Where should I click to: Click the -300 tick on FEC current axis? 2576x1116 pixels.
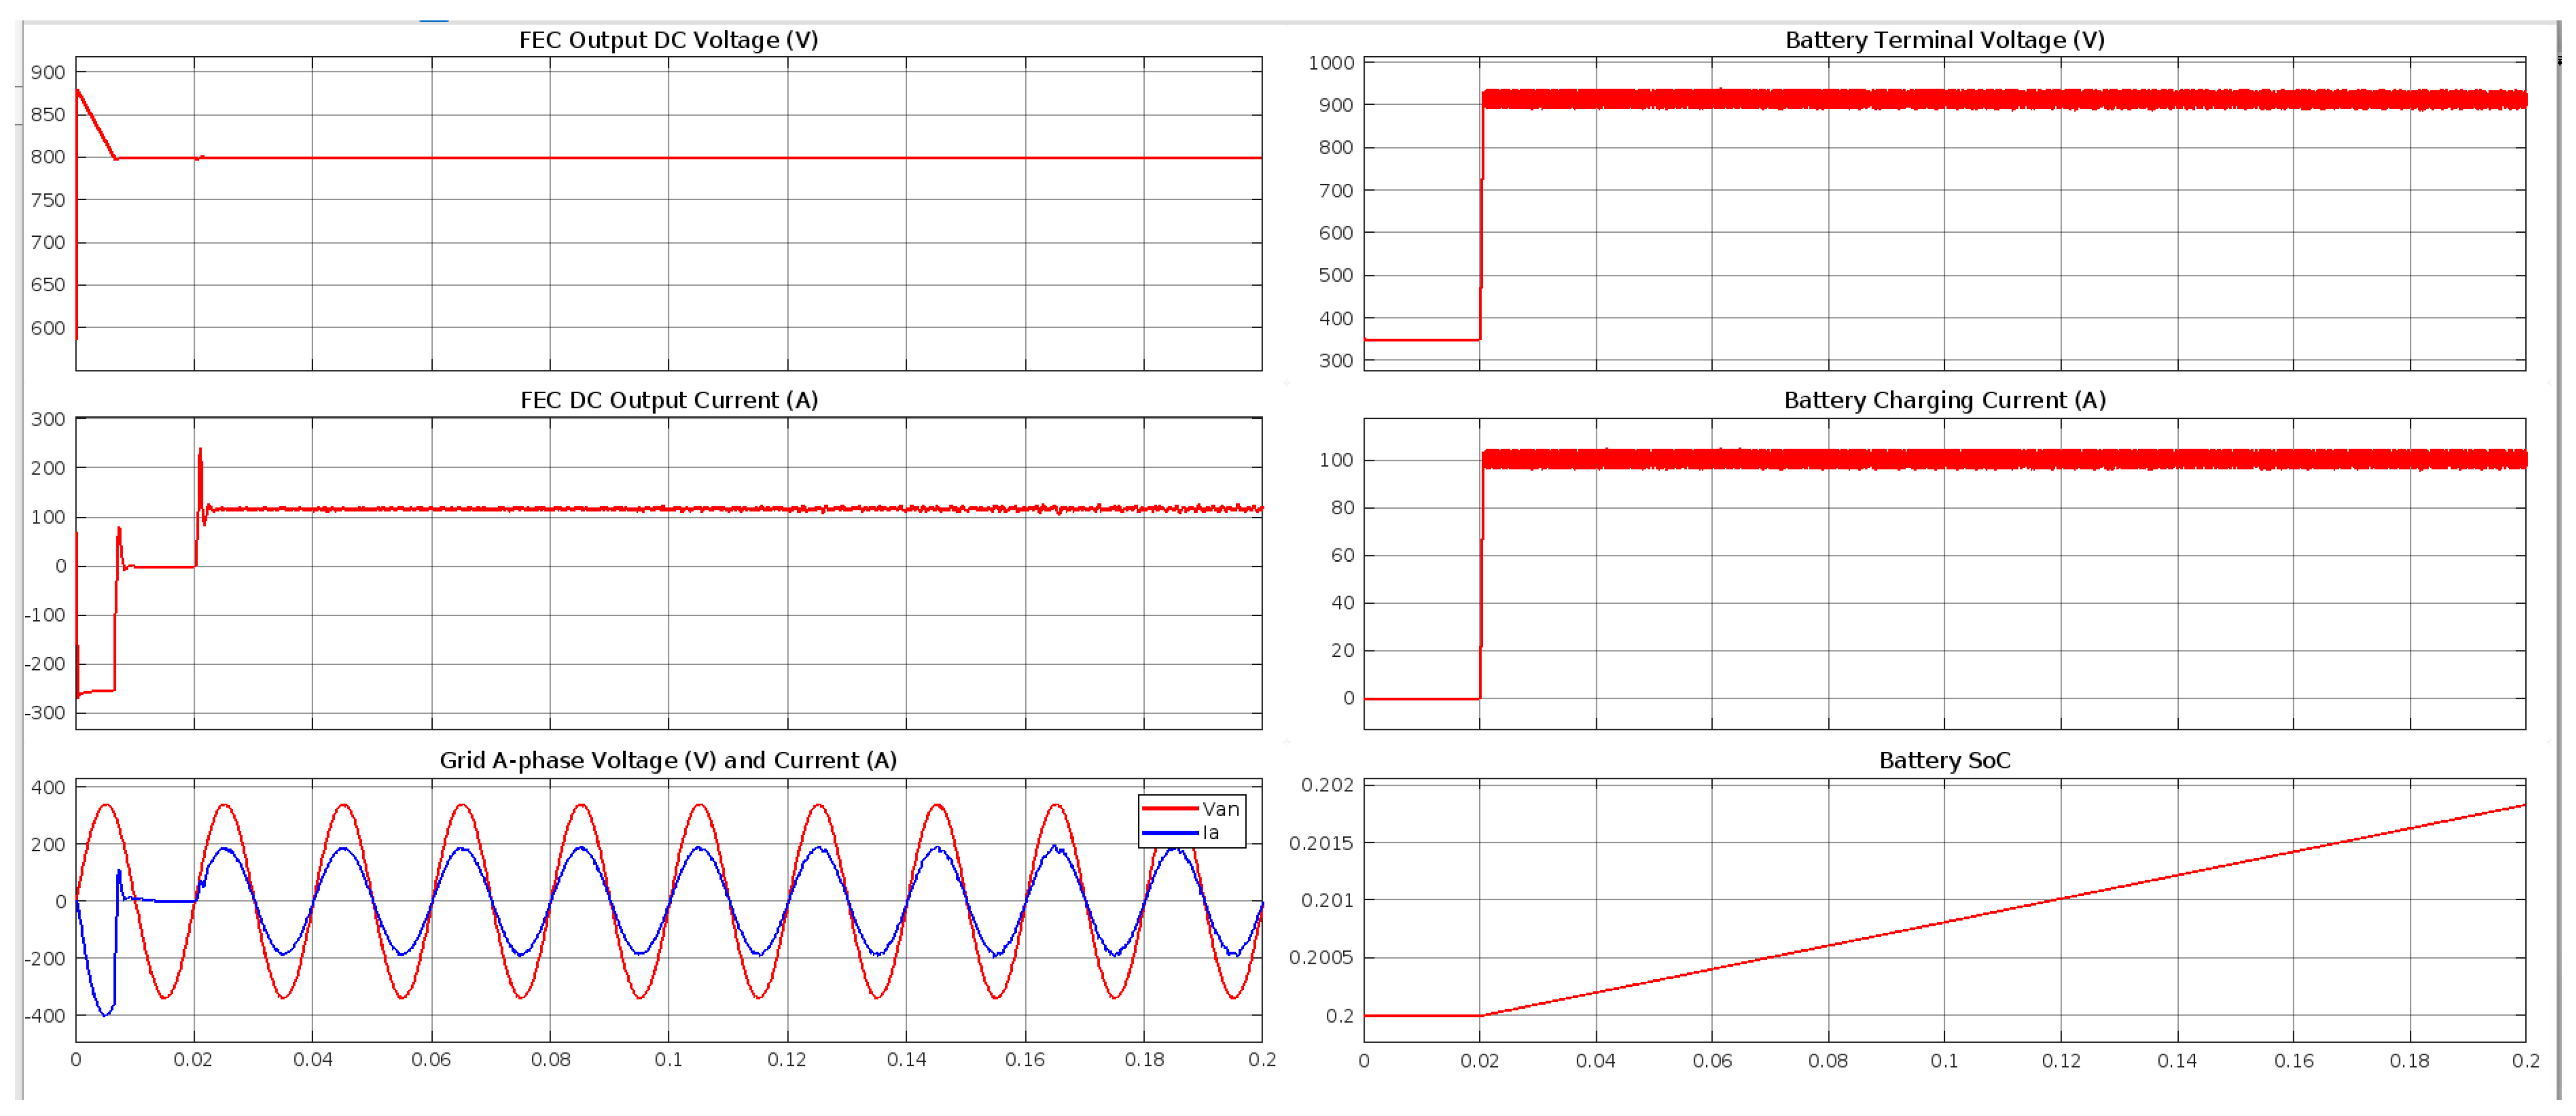point(45,713)
